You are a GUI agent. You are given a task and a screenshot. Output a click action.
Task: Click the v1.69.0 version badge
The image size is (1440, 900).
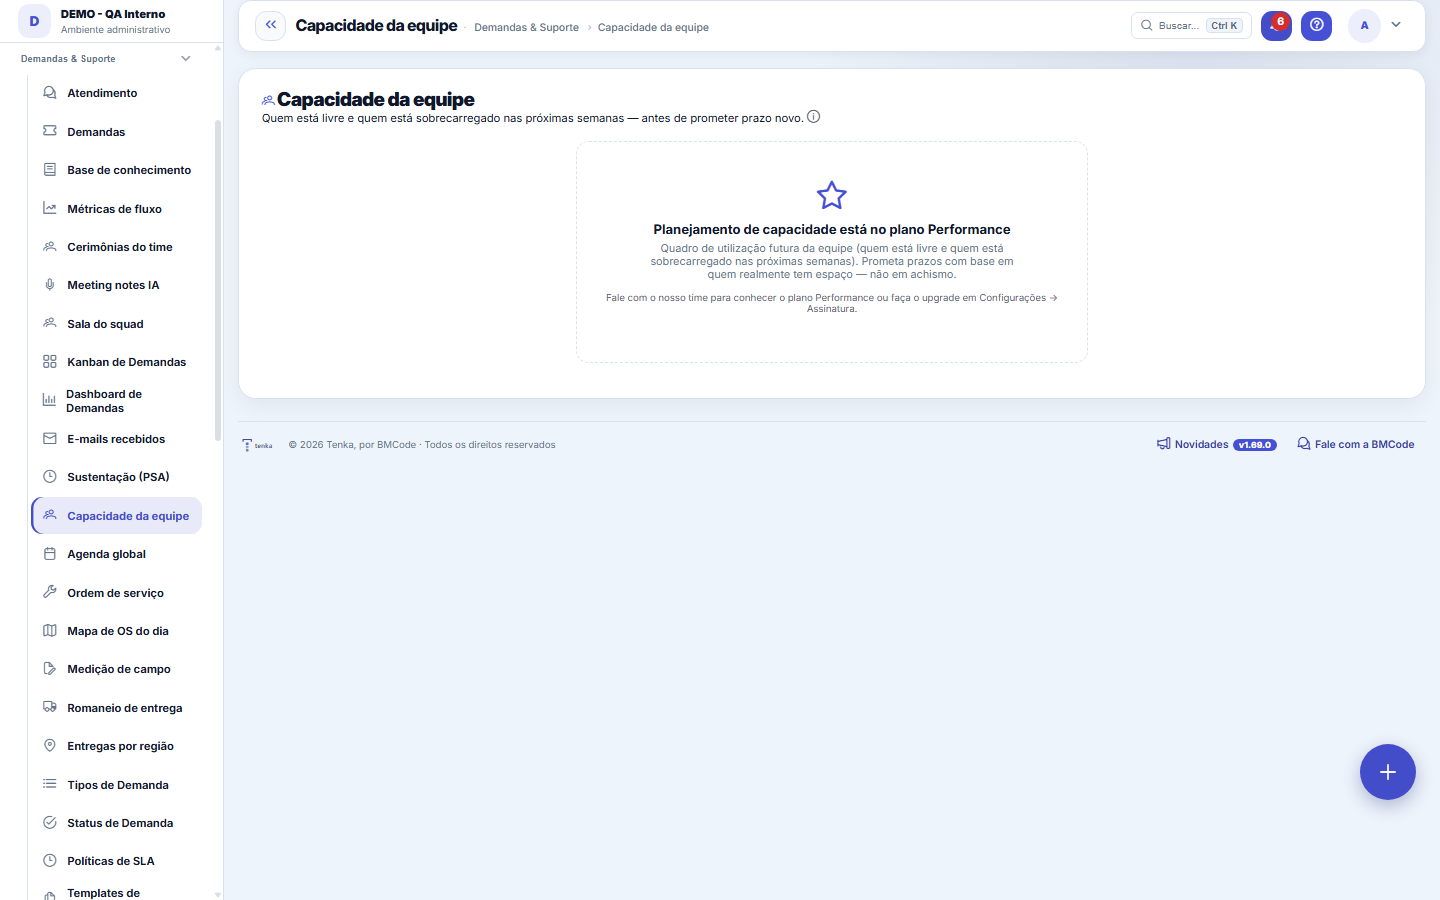[x=1255, y=445]
